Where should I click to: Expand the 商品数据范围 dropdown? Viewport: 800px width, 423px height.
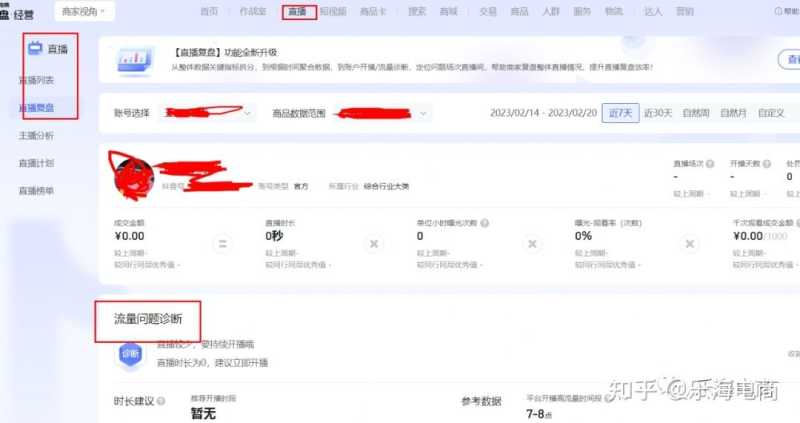[x=381, y=113]
